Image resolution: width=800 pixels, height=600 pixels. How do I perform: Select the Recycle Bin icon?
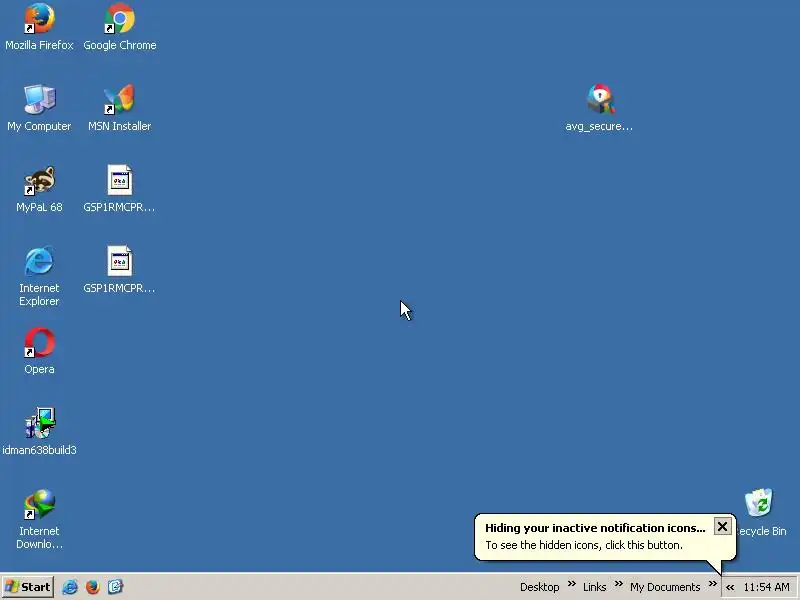pos(760,504)
